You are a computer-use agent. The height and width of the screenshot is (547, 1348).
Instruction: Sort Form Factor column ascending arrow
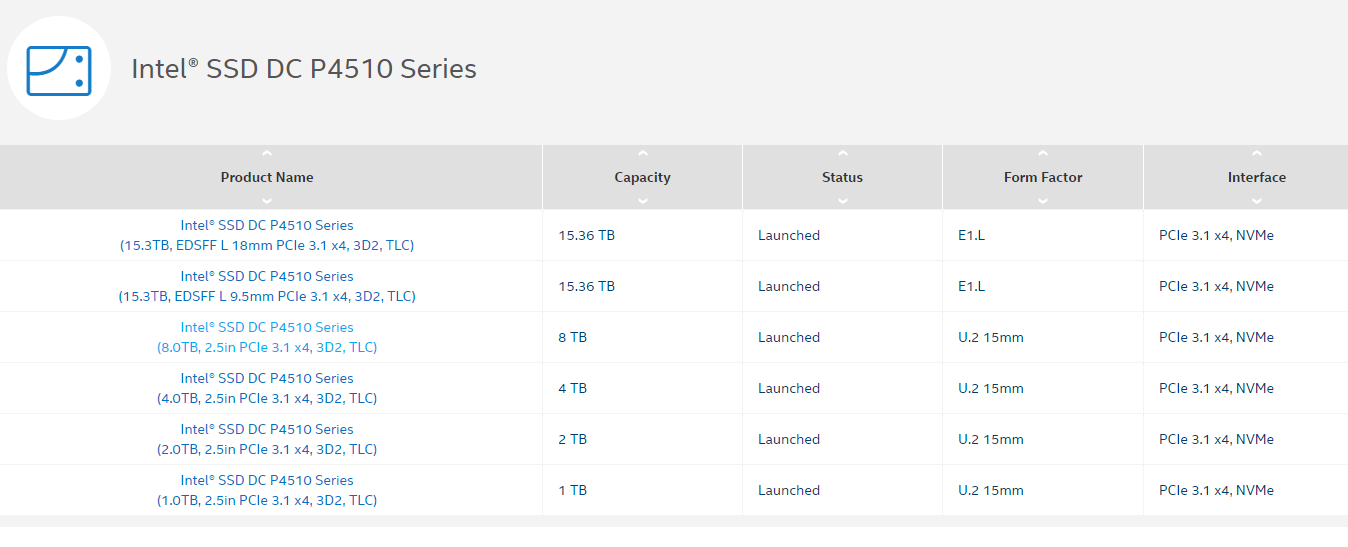click(x=1043, y=154)
